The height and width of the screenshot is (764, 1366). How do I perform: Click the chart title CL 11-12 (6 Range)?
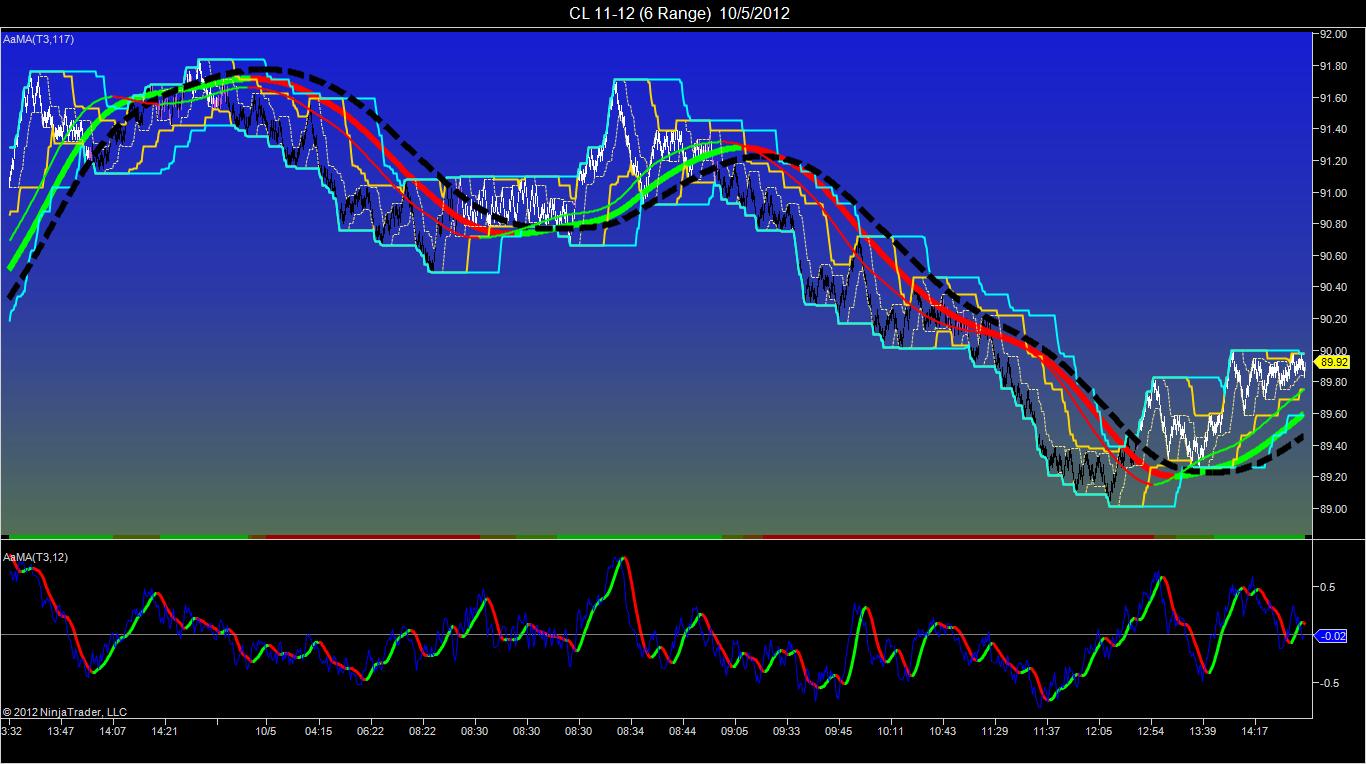pos(640,13)
